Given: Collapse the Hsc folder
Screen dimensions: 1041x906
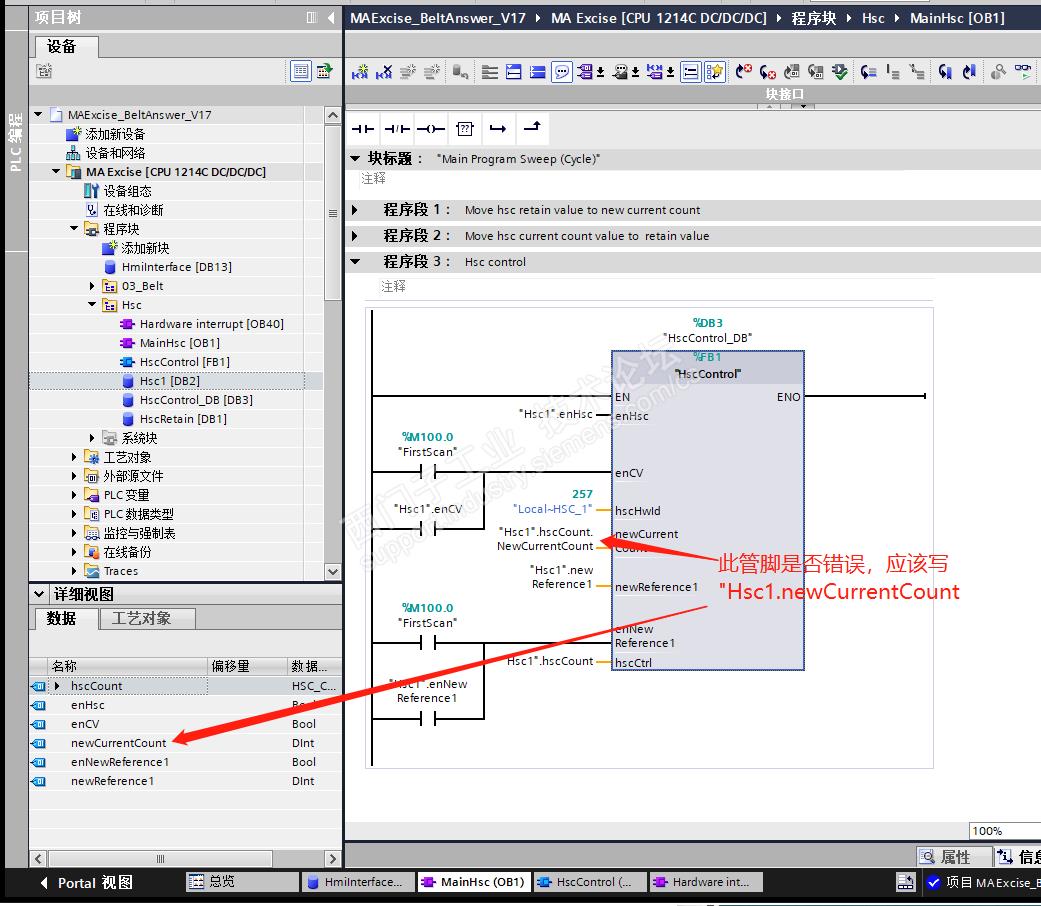Looking at the screenshot, I should click(x=92, y=305).
